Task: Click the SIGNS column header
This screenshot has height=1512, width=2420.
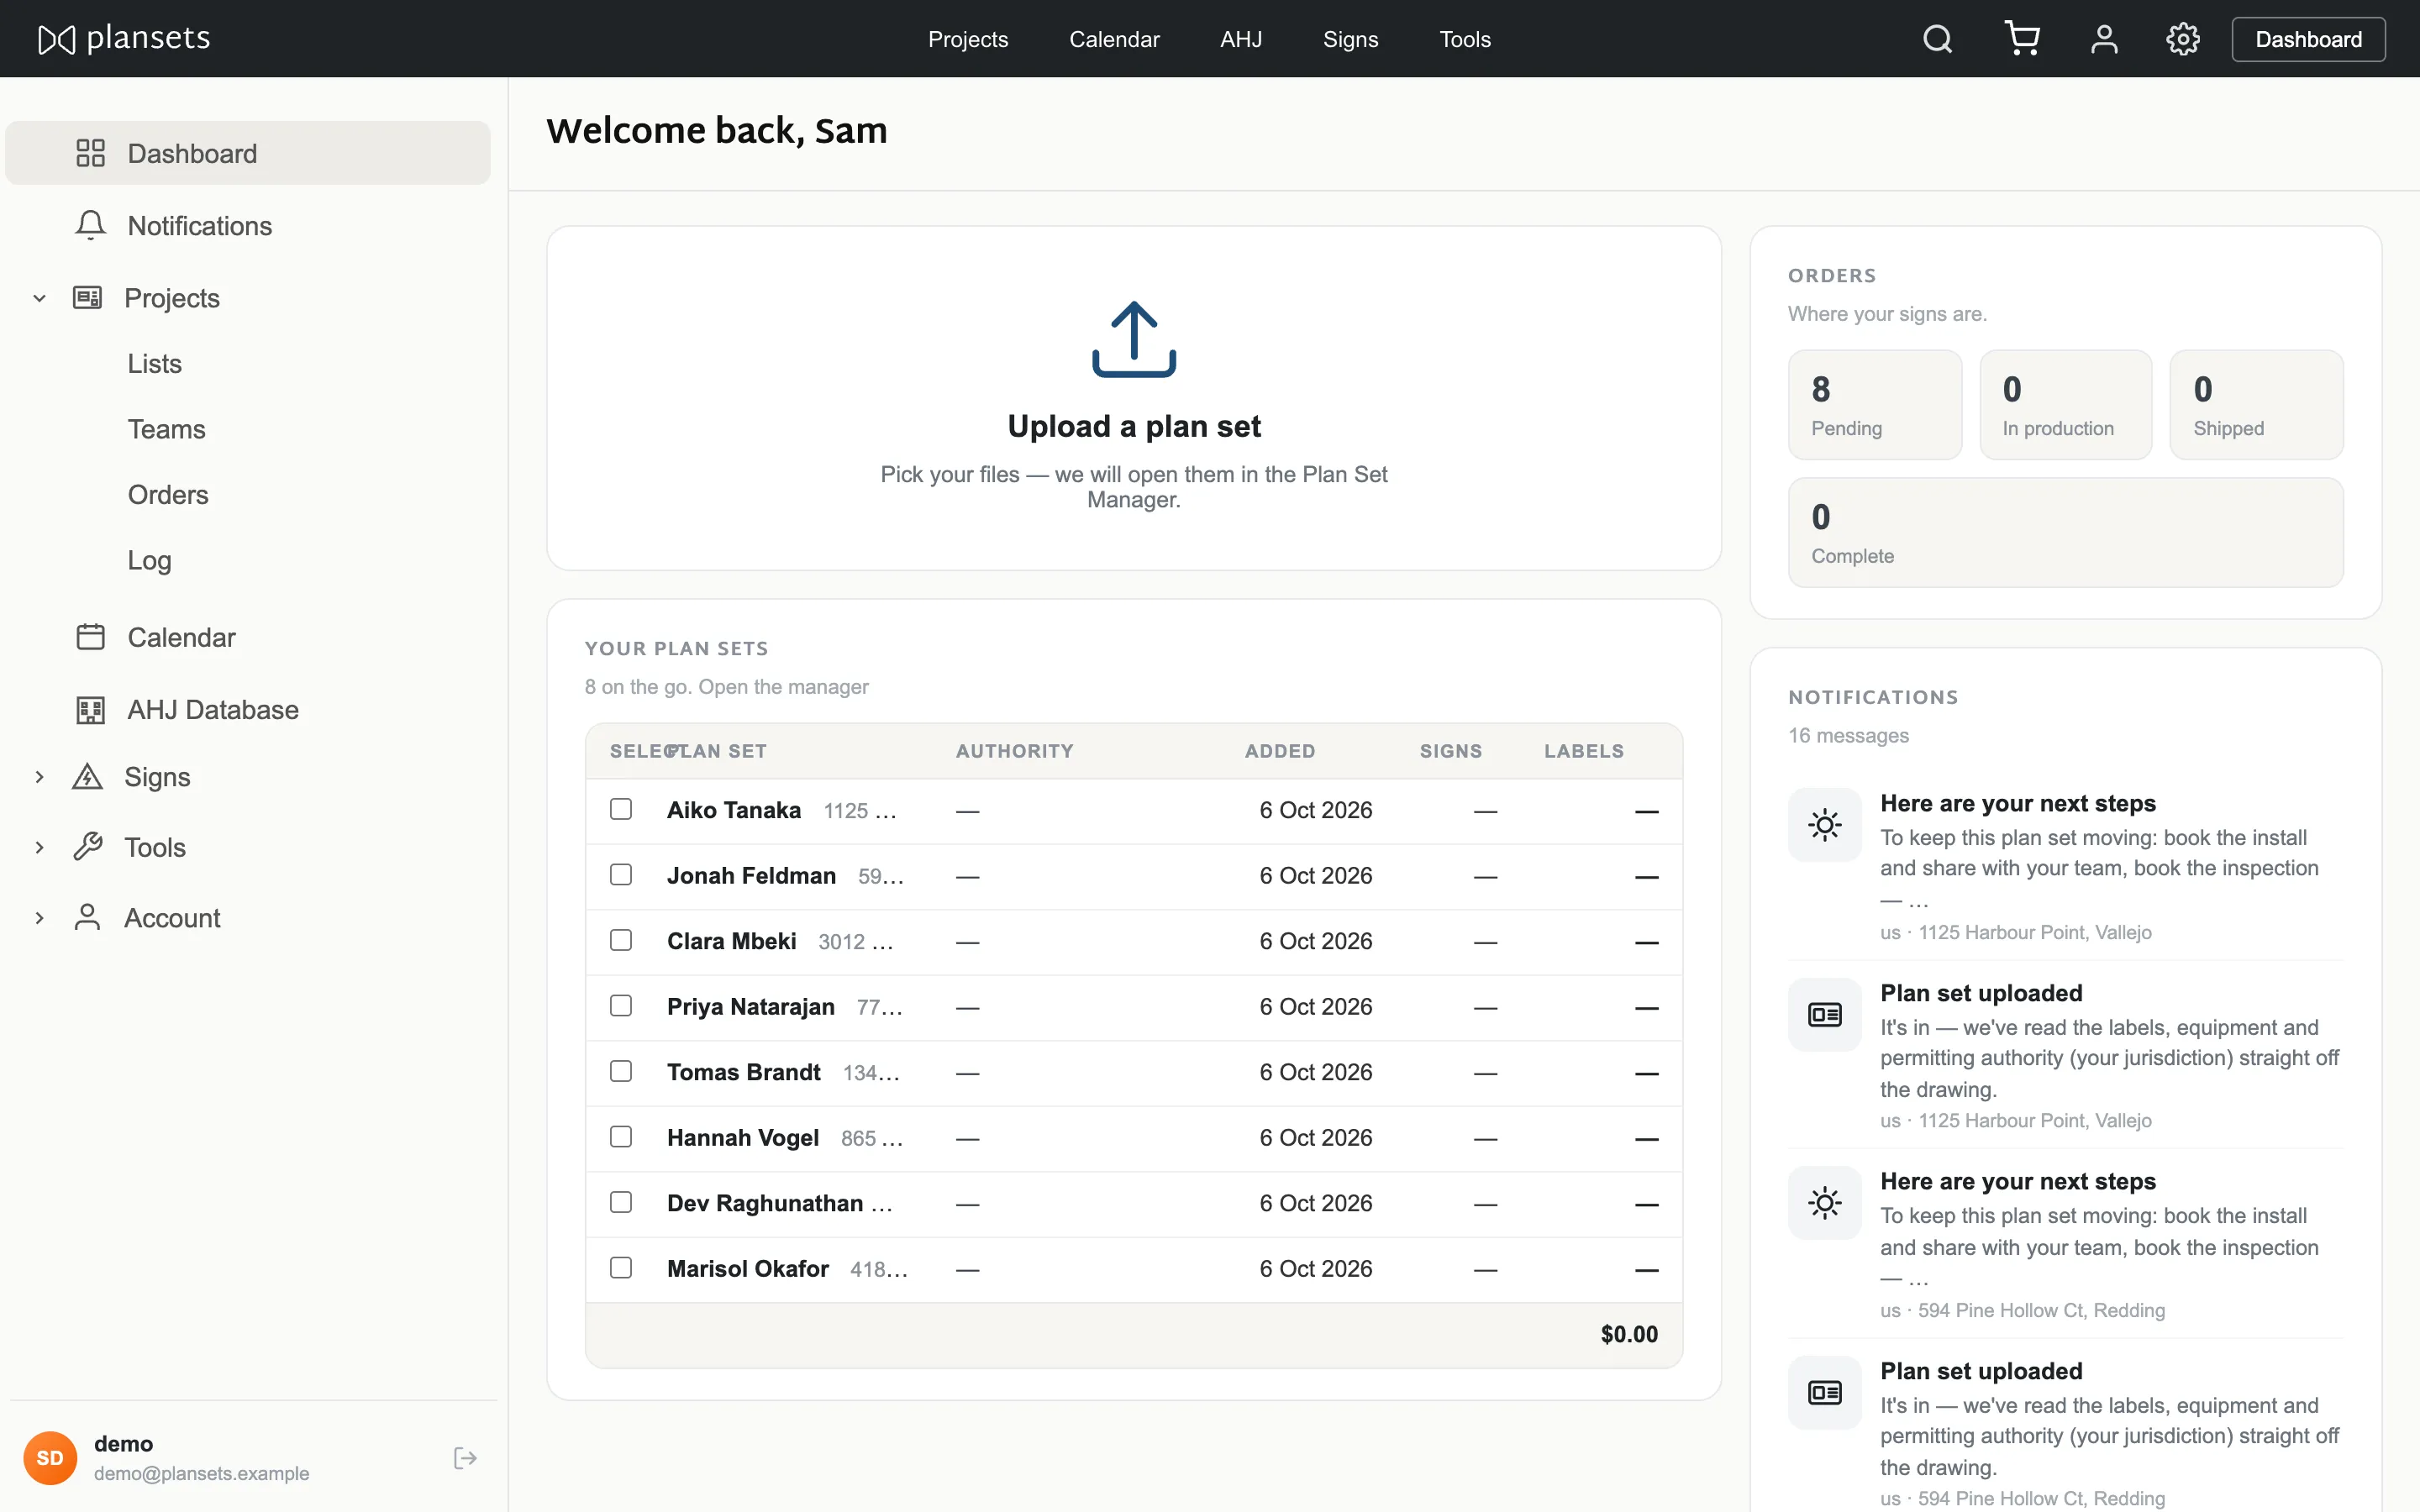Action: (1450, 751)
